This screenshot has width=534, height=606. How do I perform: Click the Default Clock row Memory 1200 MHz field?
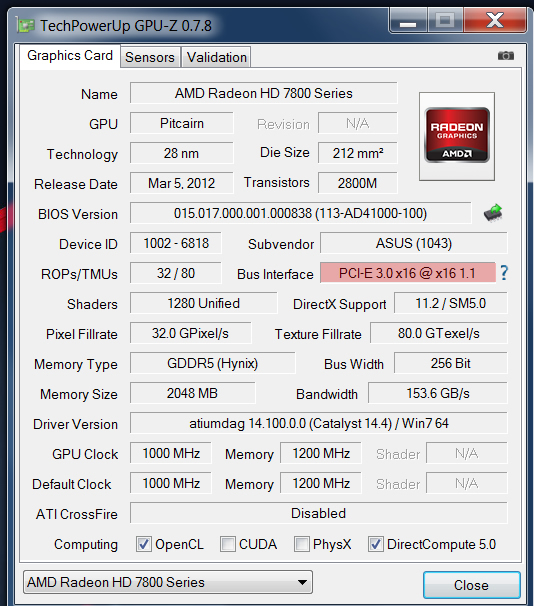(321, 483)
